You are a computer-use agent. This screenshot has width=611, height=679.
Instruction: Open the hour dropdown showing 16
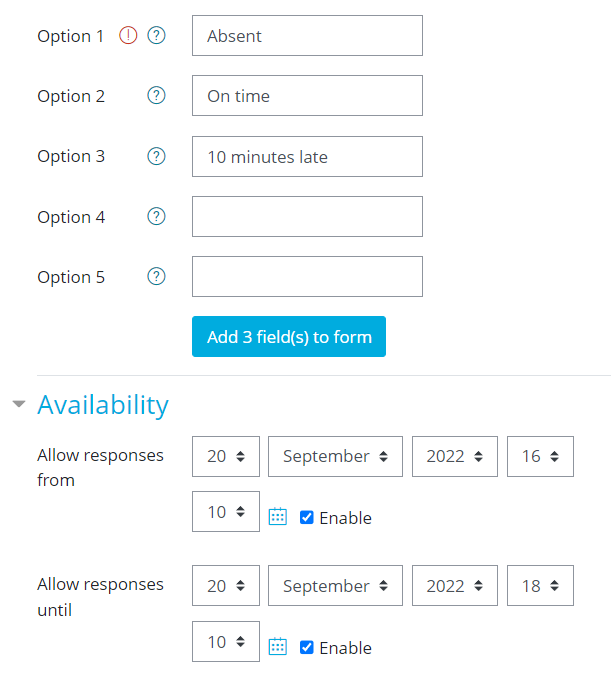pyautogui.click(x=540, y=456)
